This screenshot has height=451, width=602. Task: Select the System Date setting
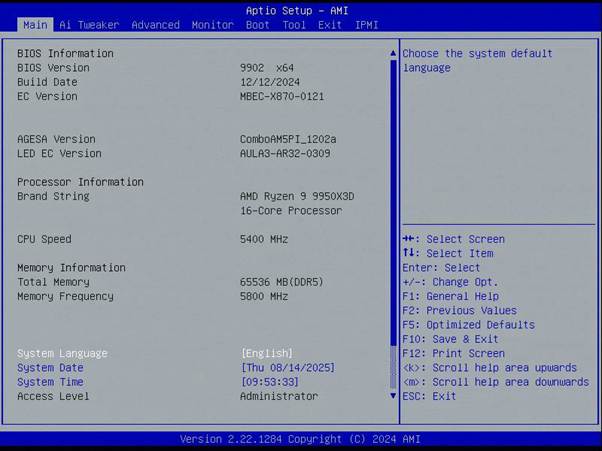point(50,368)
